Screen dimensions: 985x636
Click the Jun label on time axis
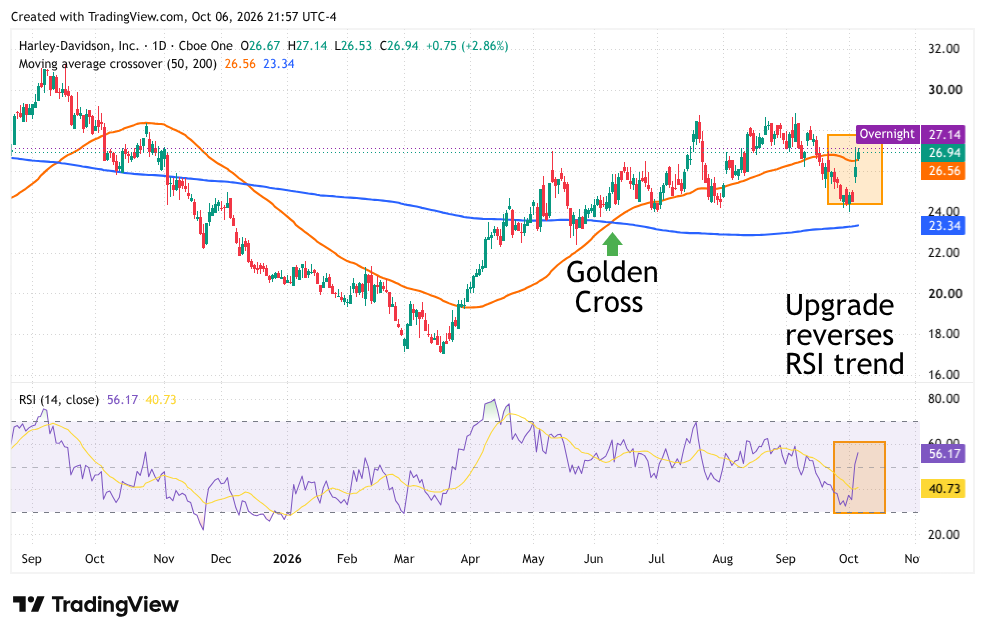(594, 559)
